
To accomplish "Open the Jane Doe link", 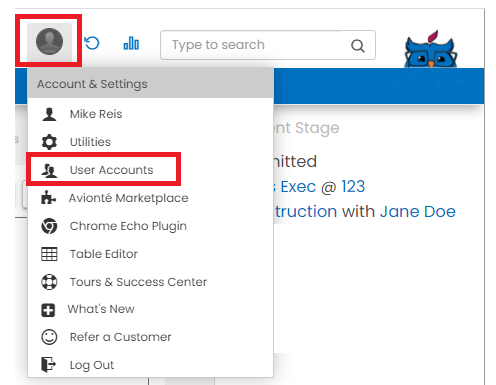I will [x=418, y=212].
